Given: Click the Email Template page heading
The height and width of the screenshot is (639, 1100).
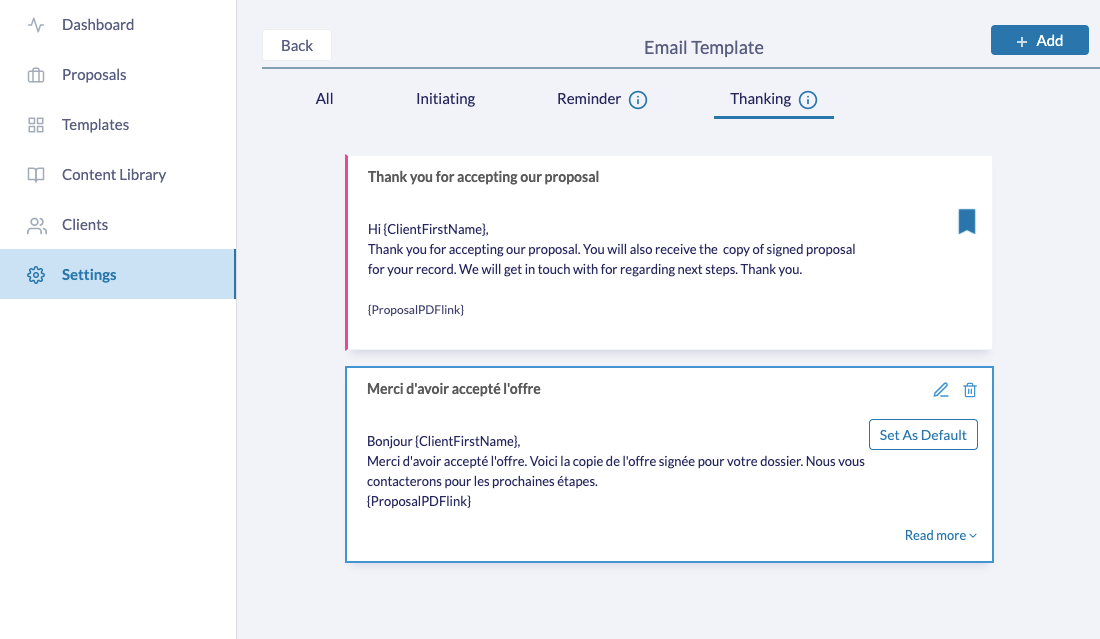Looking at the screenshot, I should pyautogui.click(x=704, y=48).
